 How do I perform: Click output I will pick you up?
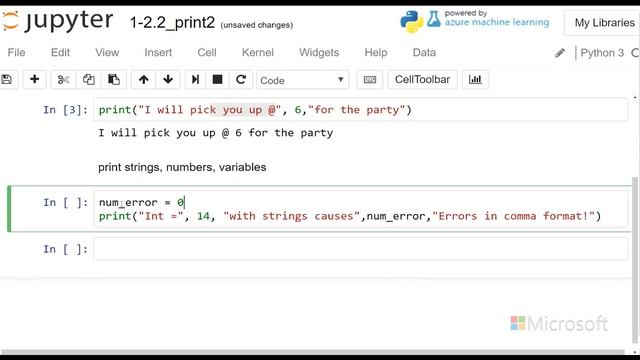point(216,133)
